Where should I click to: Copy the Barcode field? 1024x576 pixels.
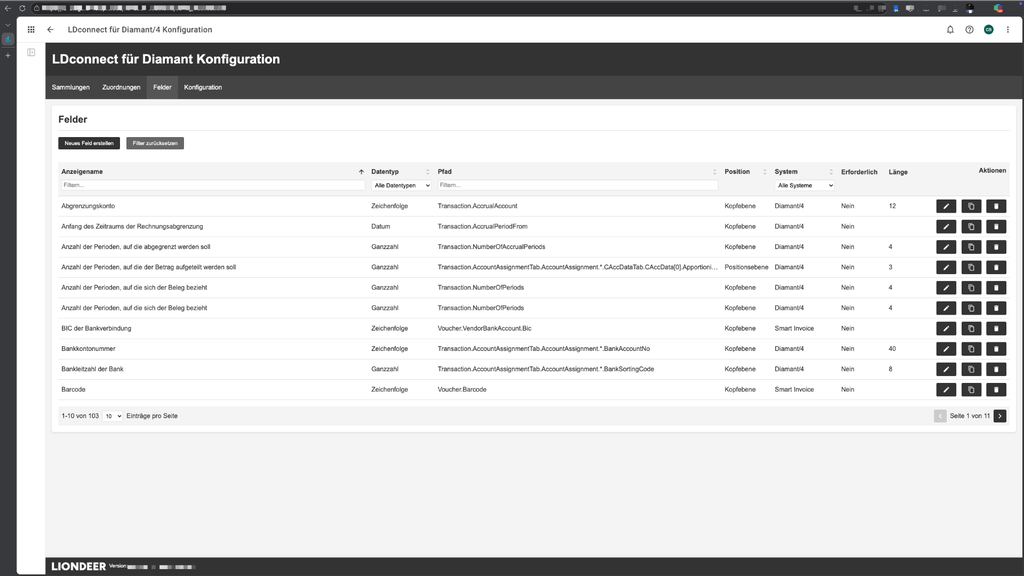971,390
